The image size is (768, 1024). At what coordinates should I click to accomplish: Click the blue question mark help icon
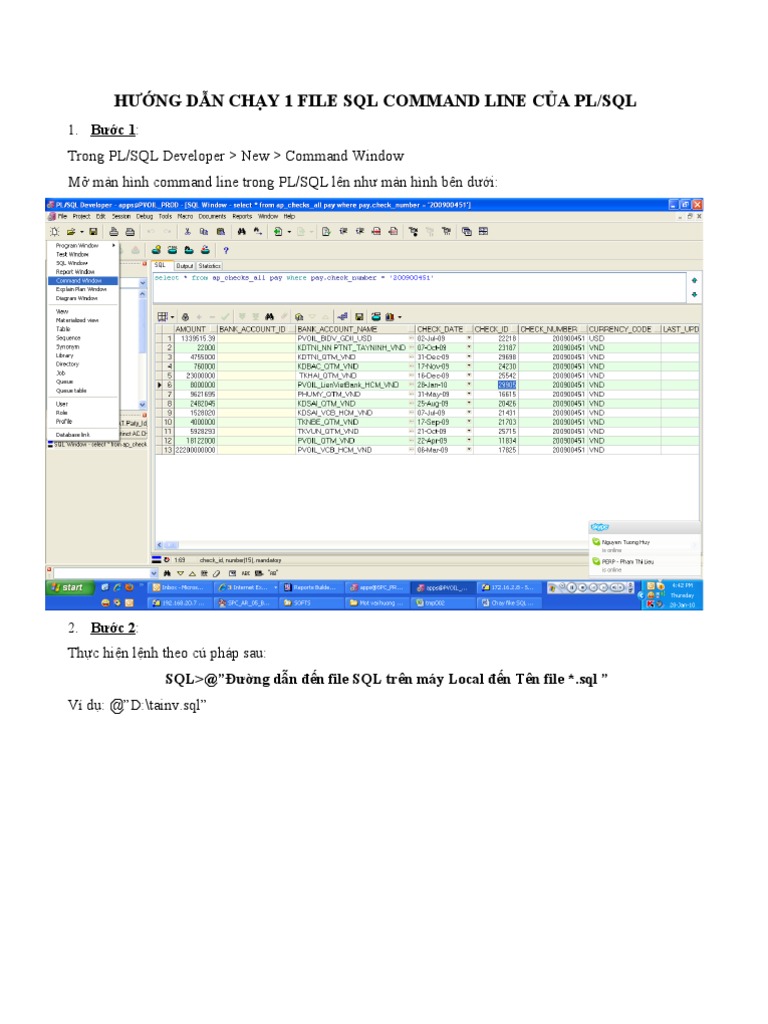226,250
